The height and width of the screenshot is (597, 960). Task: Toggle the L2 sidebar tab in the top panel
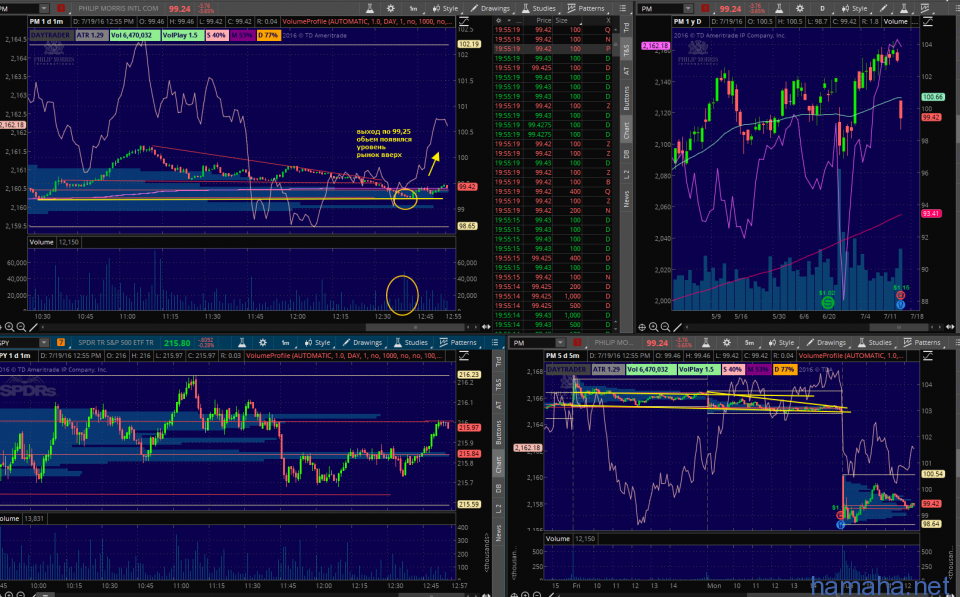coord(626,175)
